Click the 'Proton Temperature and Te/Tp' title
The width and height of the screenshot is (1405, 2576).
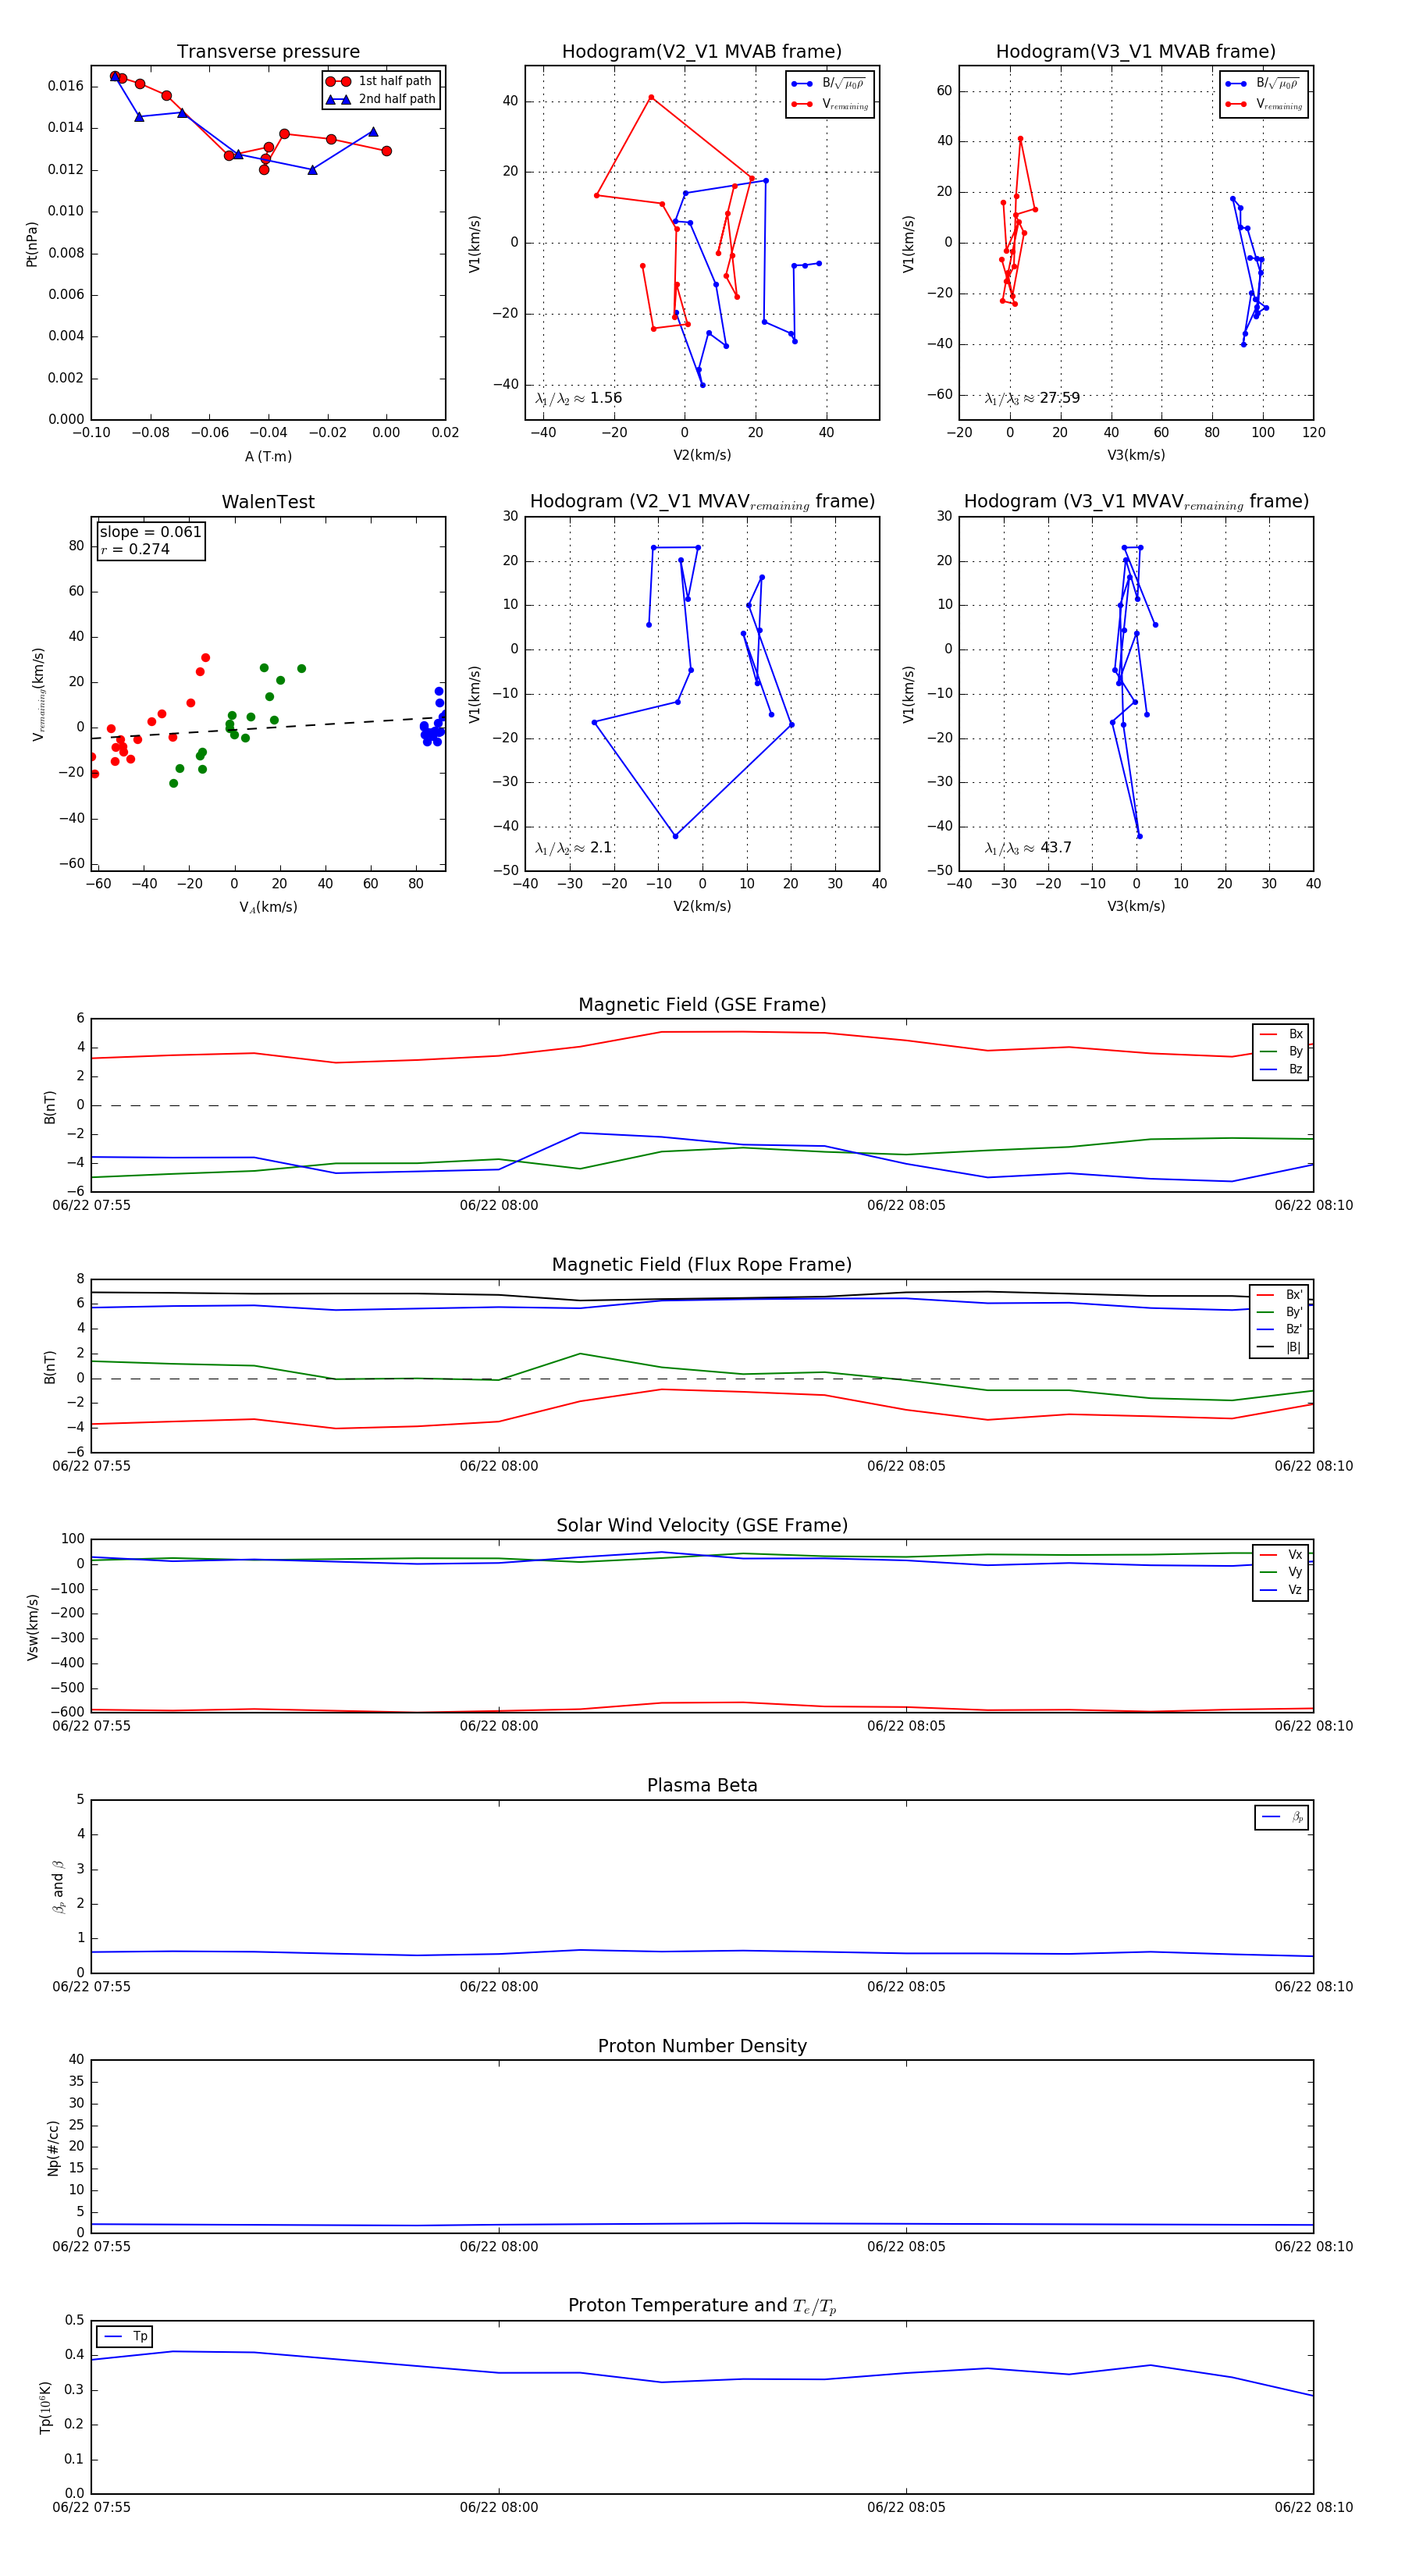[702, 2305]
